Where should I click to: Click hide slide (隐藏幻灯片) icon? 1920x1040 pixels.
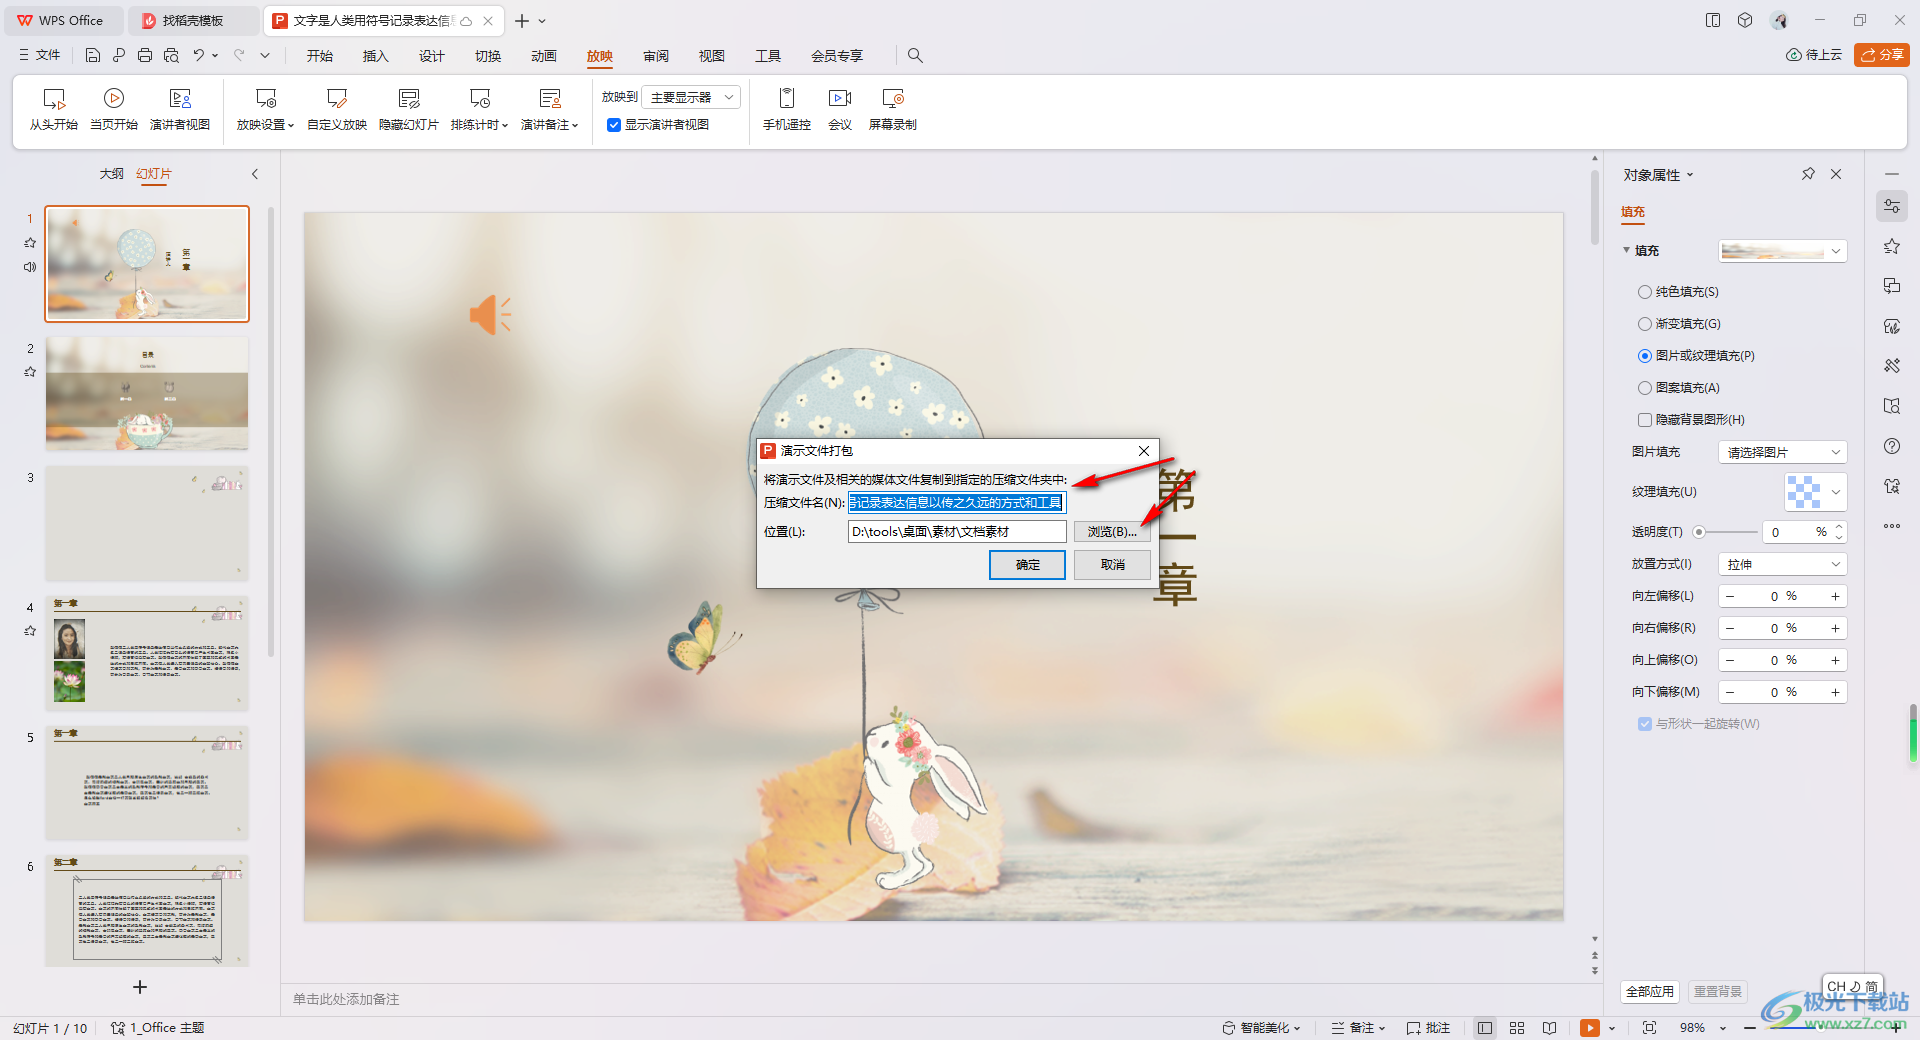pos(409,98)
